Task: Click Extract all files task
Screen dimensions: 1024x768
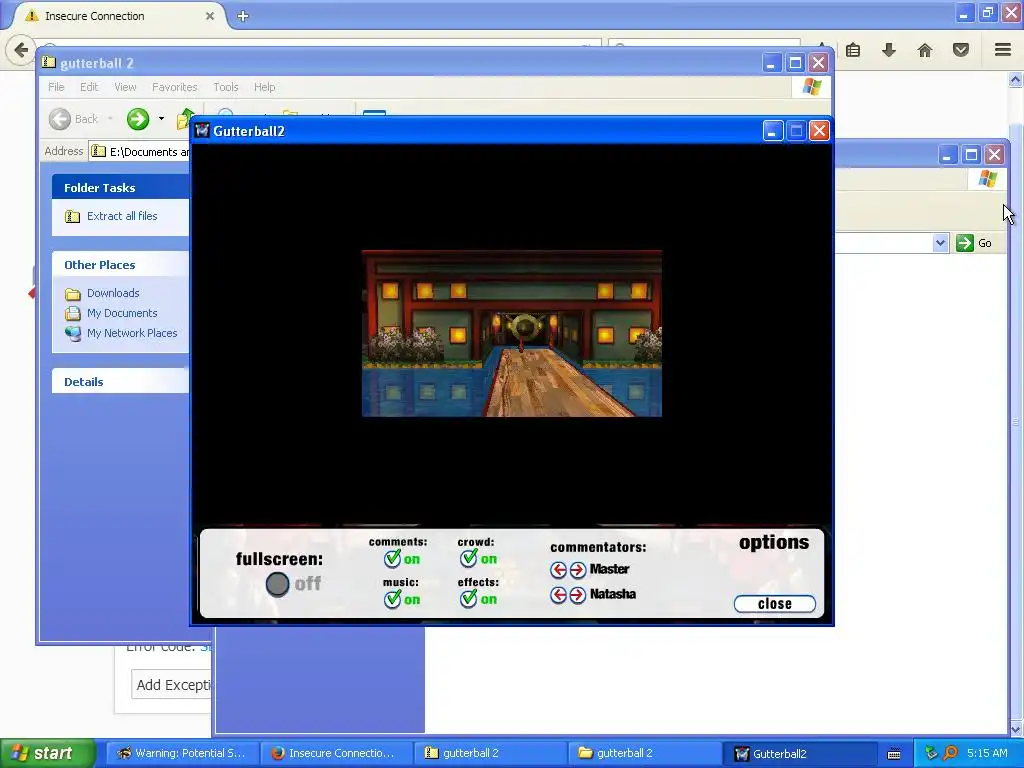Action: (x=122, y=216)
